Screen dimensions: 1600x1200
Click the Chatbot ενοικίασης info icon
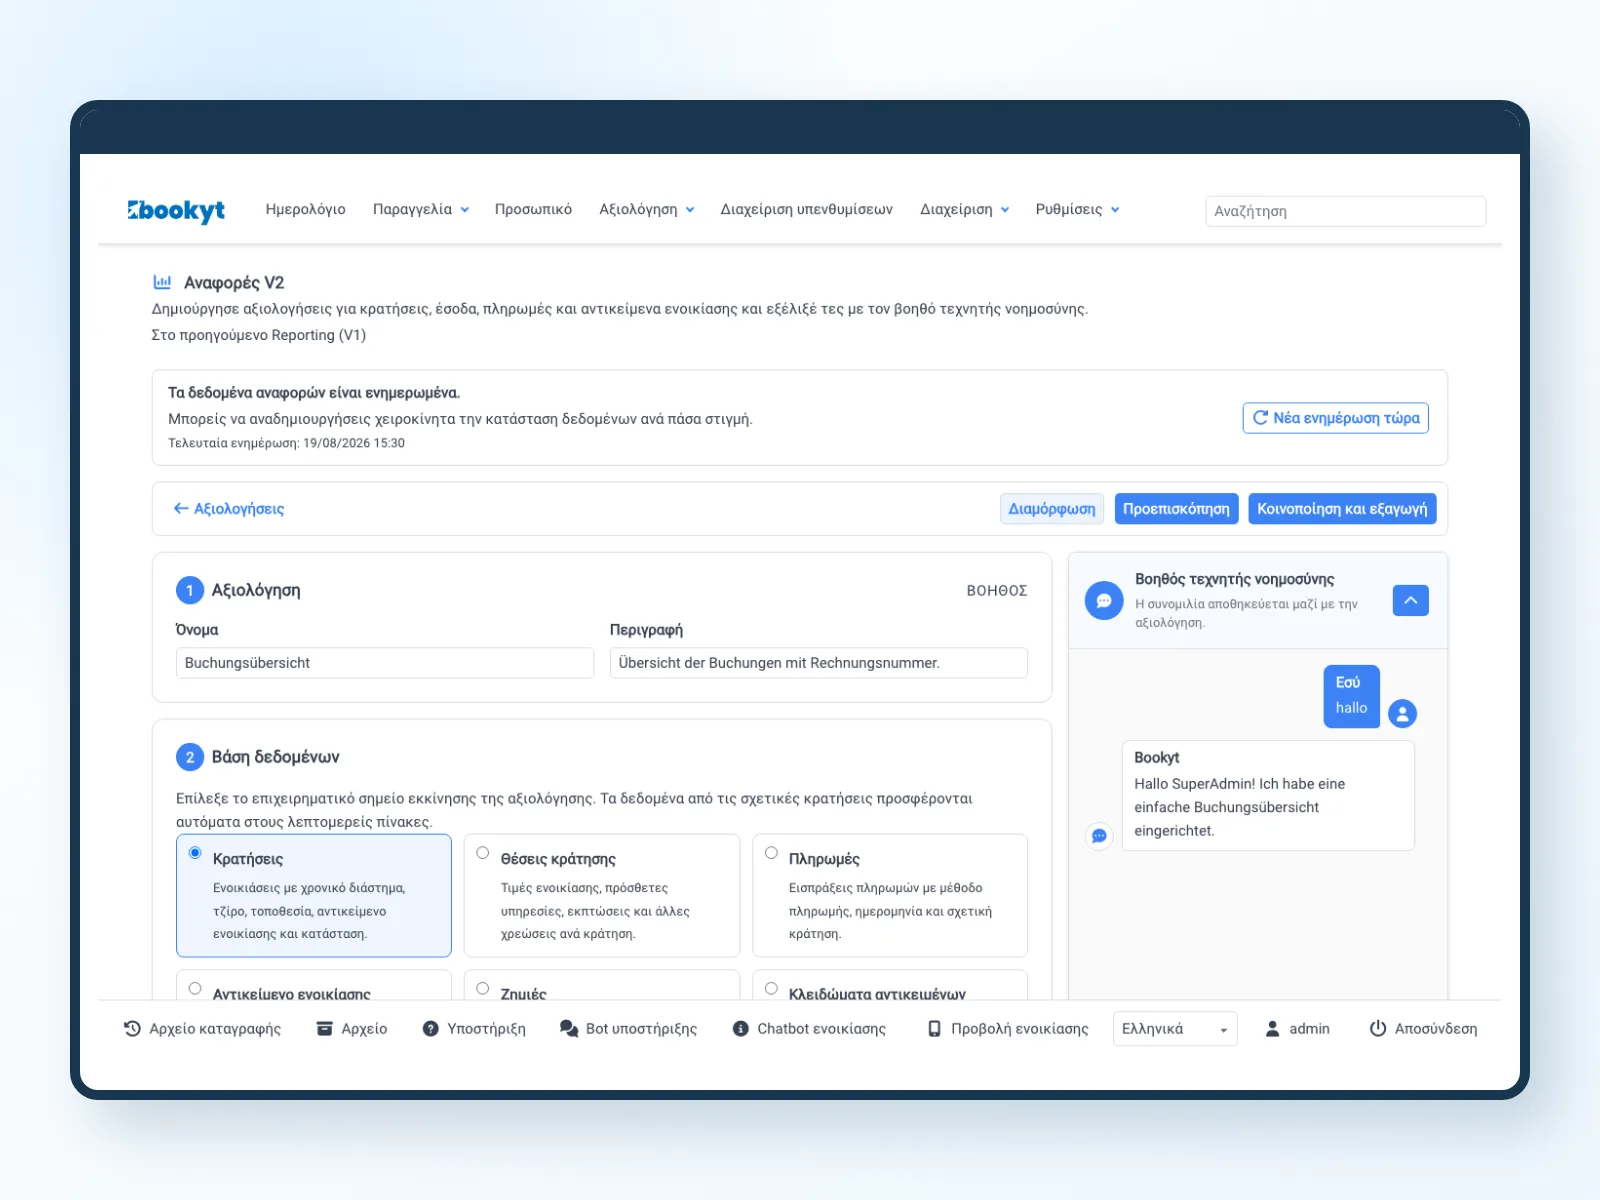(x=741, y=1029)
